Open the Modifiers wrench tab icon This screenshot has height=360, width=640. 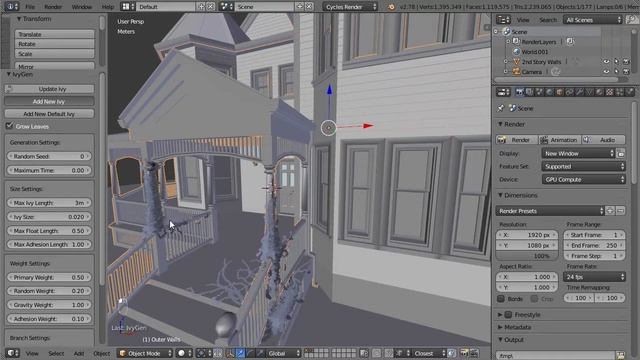[x=579, y=92]
